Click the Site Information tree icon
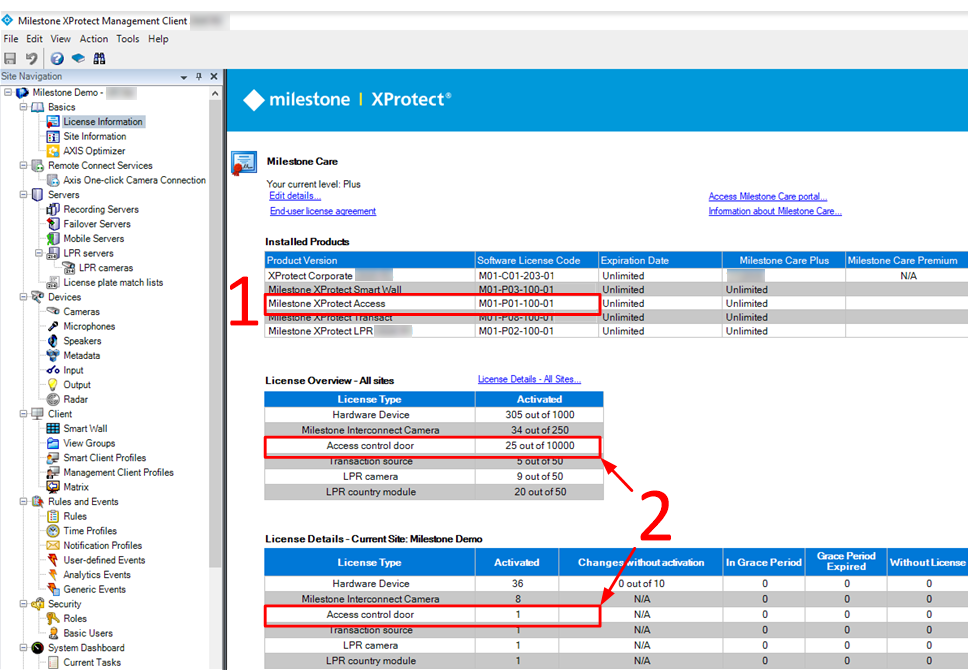968x670 pixels. [53, 136]
